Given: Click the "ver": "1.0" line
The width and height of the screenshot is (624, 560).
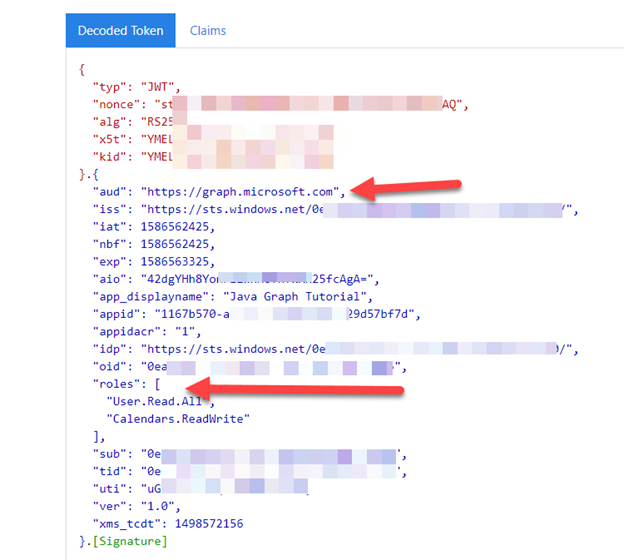Looking at the screenshot, I should point(136,506).
